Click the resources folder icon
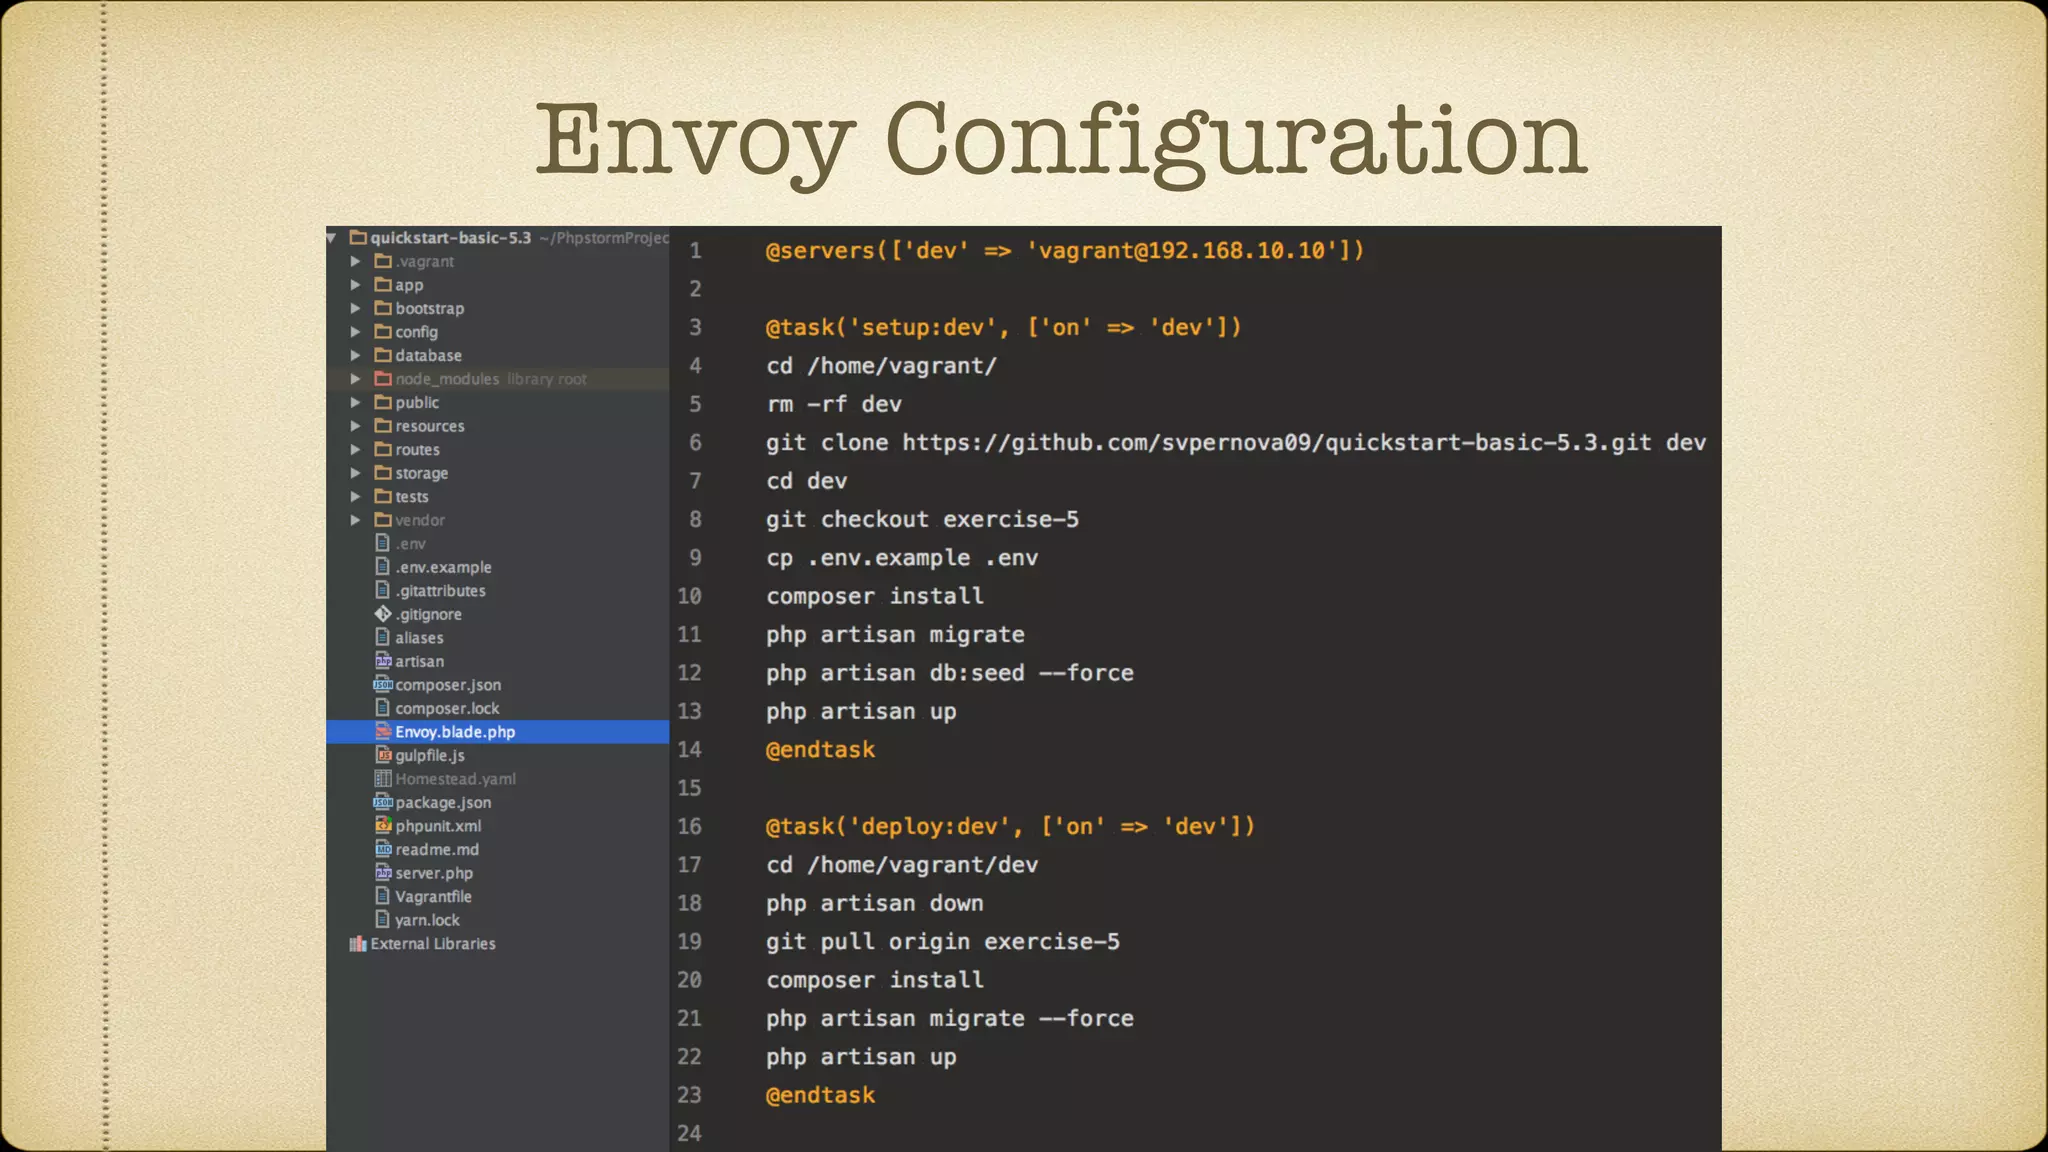 tap(383, 425)
